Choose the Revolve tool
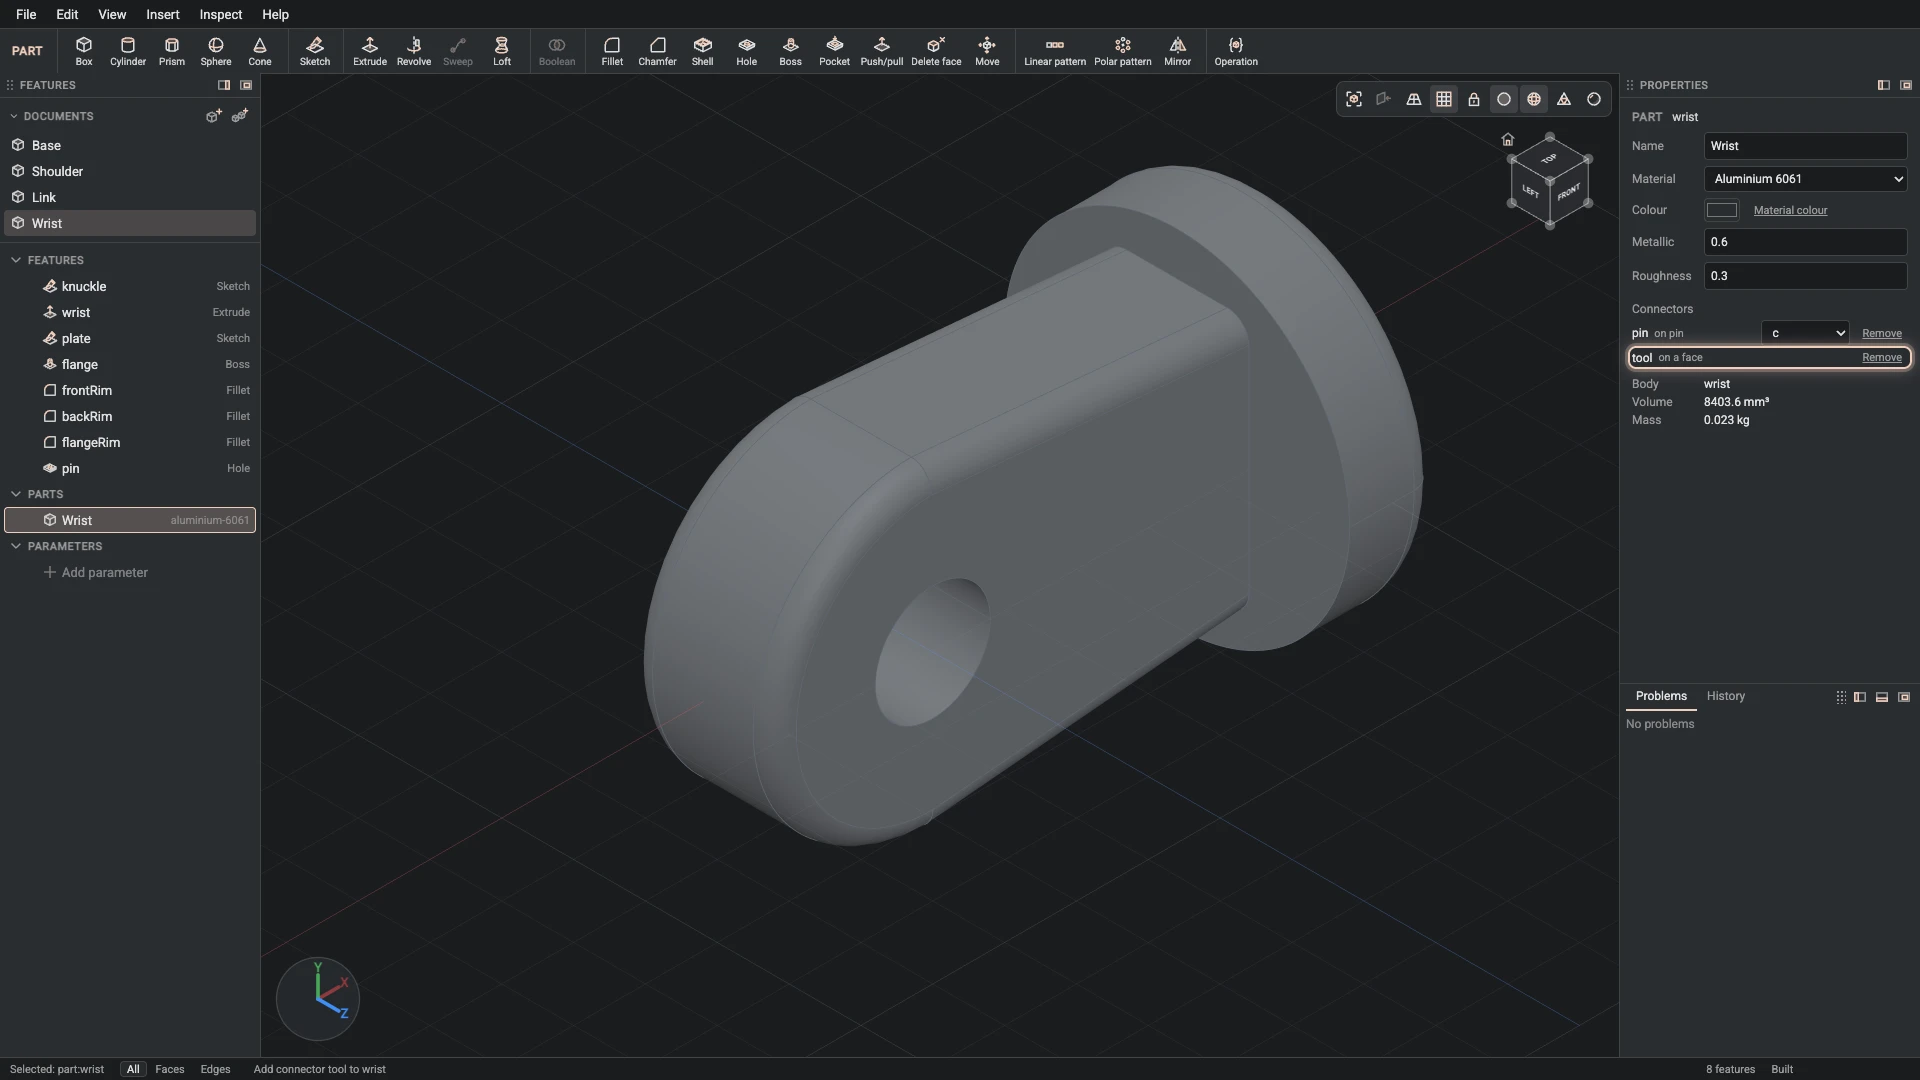The width and height of the screenshot is (1920, 1080). [x=414, y=51]
